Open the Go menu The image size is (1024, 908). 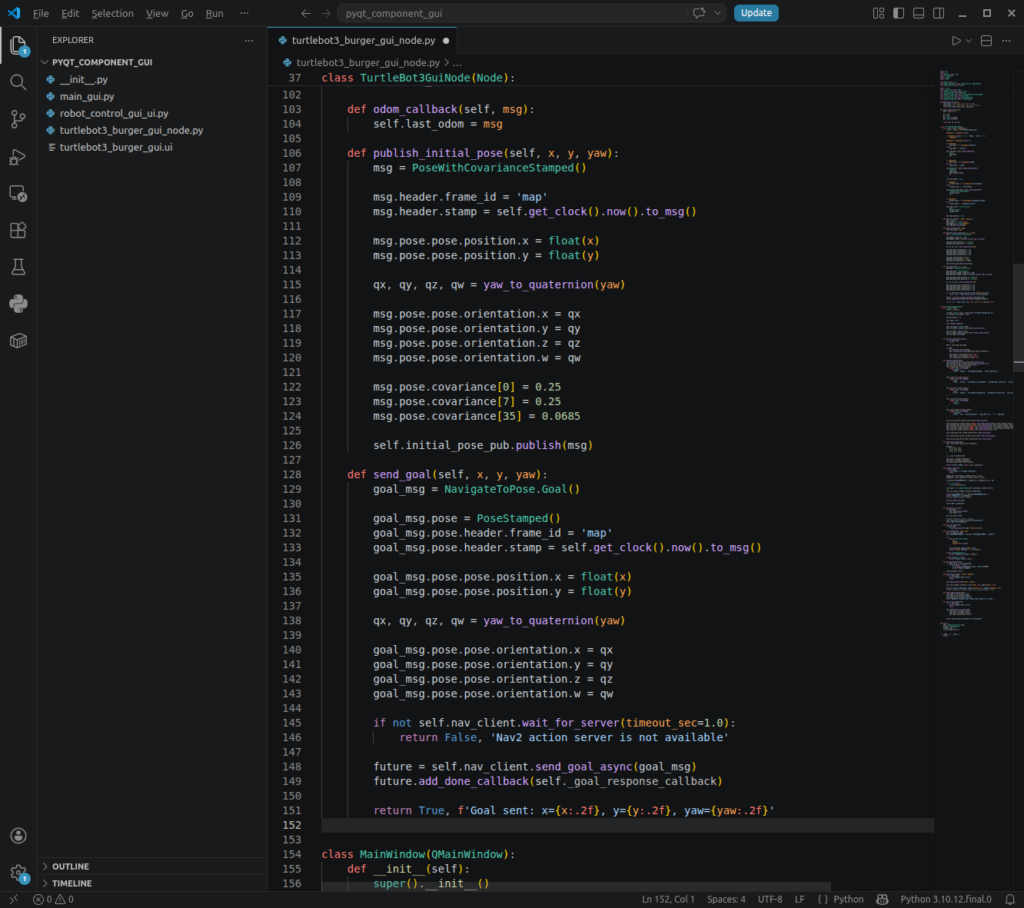pos(187,13)
